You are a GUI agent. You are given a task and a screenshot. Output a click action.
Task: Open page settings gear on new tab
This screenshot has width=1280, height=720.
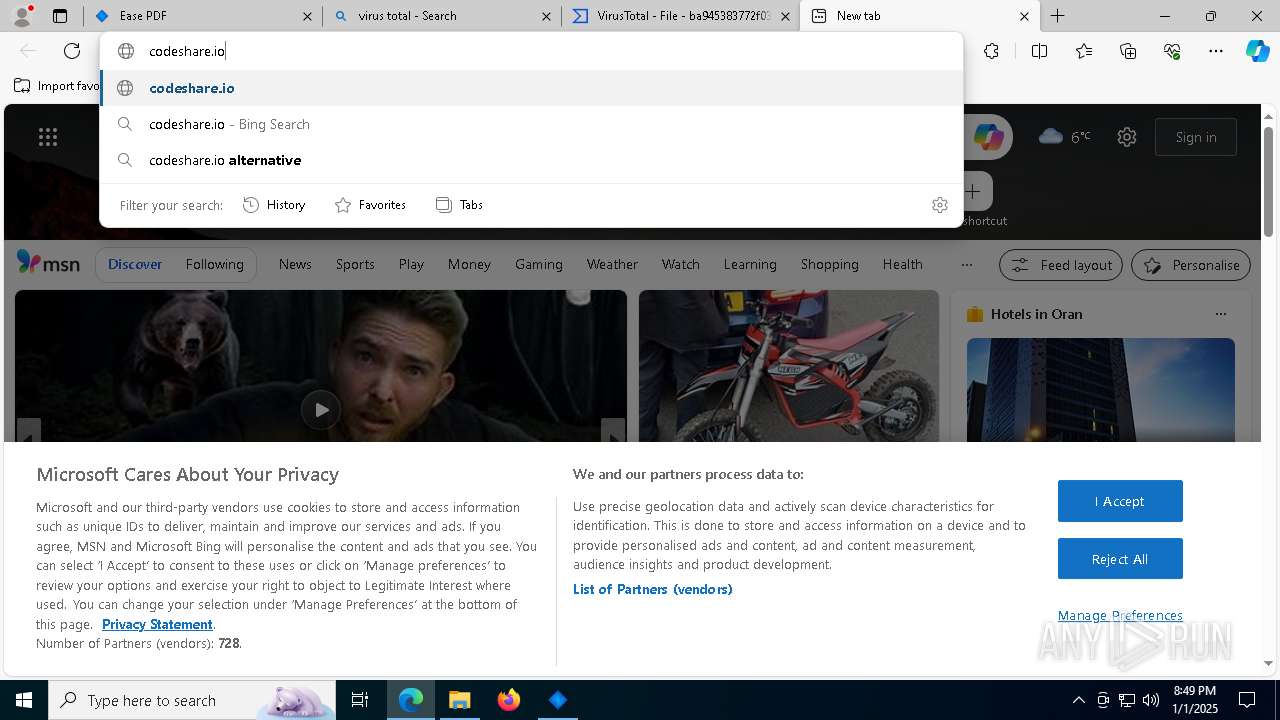(x=1127, y=137)
